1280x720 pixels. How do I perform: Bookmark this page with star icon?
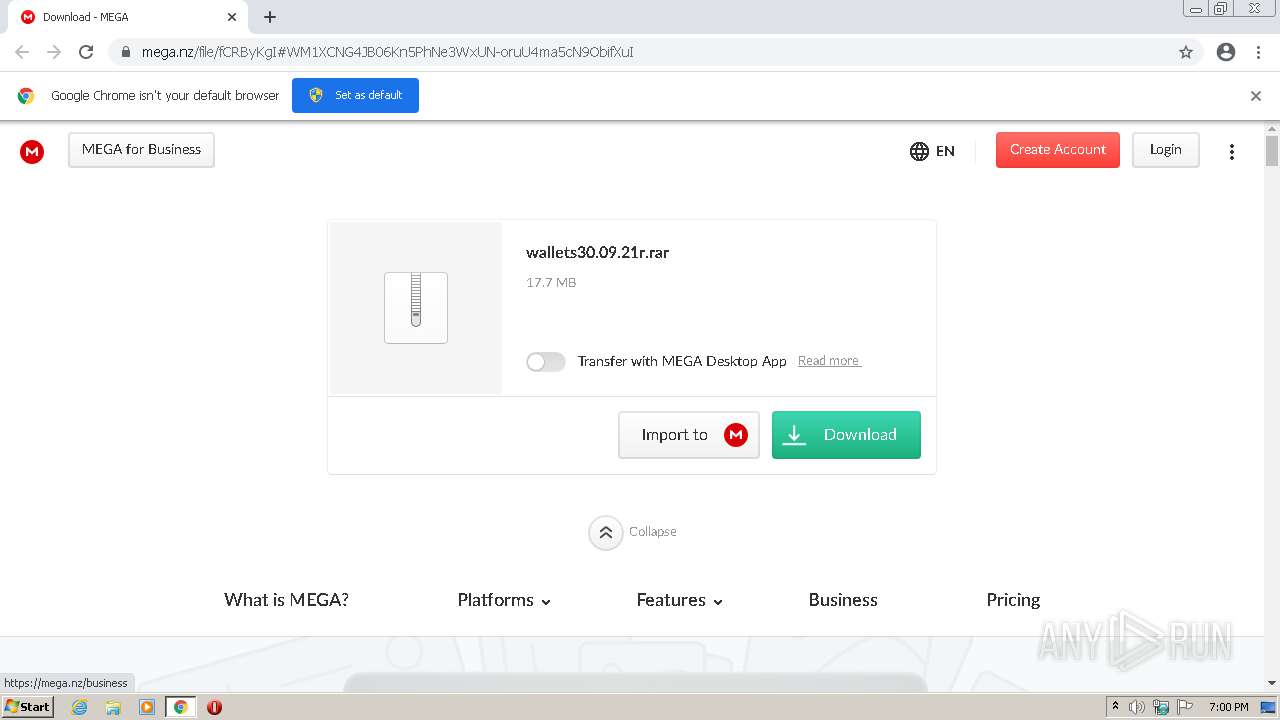(1186, 52)
